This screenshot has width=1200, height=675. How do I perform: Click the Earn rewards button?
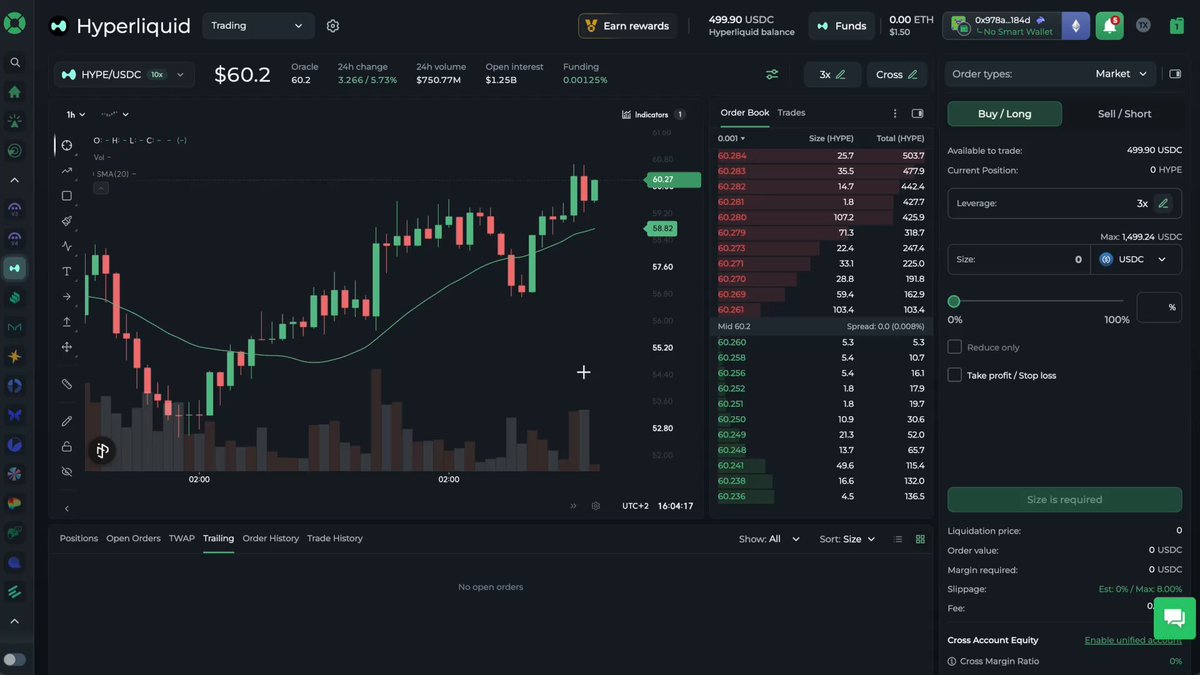tap(627, 26)
